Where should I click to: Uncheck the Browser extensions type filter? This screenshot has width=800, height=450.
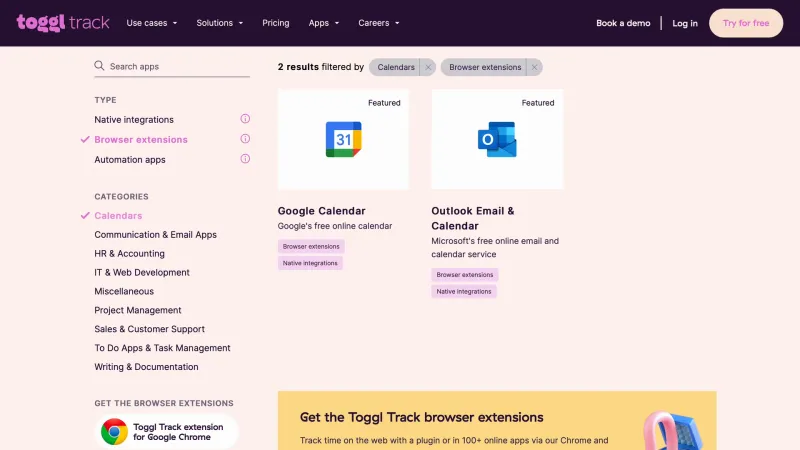tap(141, 139)
